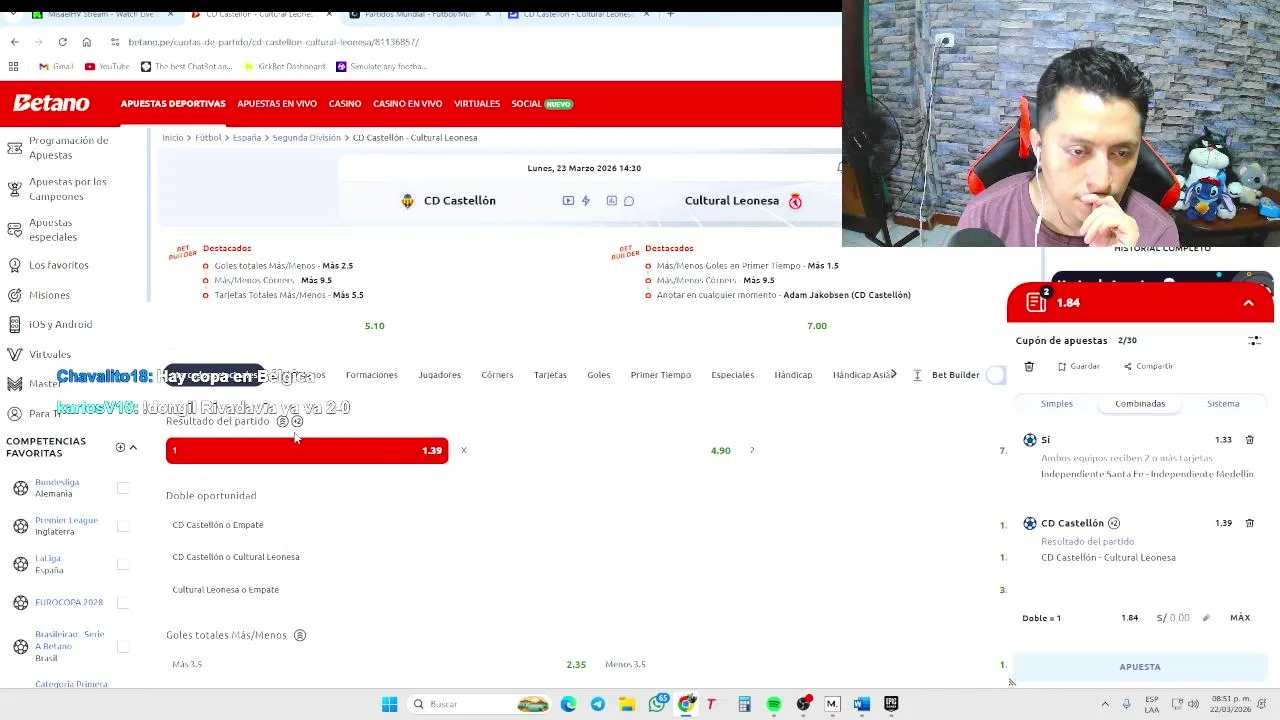Add a favorite competition with the plus icon
Viewport: 1280px width, 720px height.
click(x=120, y=447)
